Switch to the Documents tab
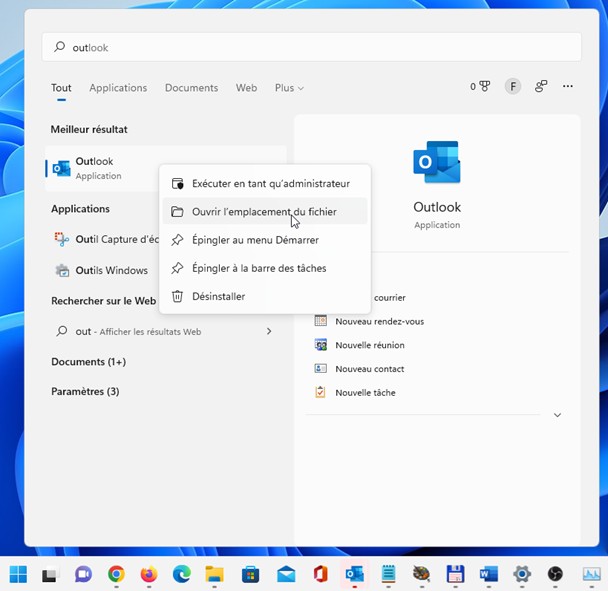This screenshot has height=591, width=608. coord(191,88)
